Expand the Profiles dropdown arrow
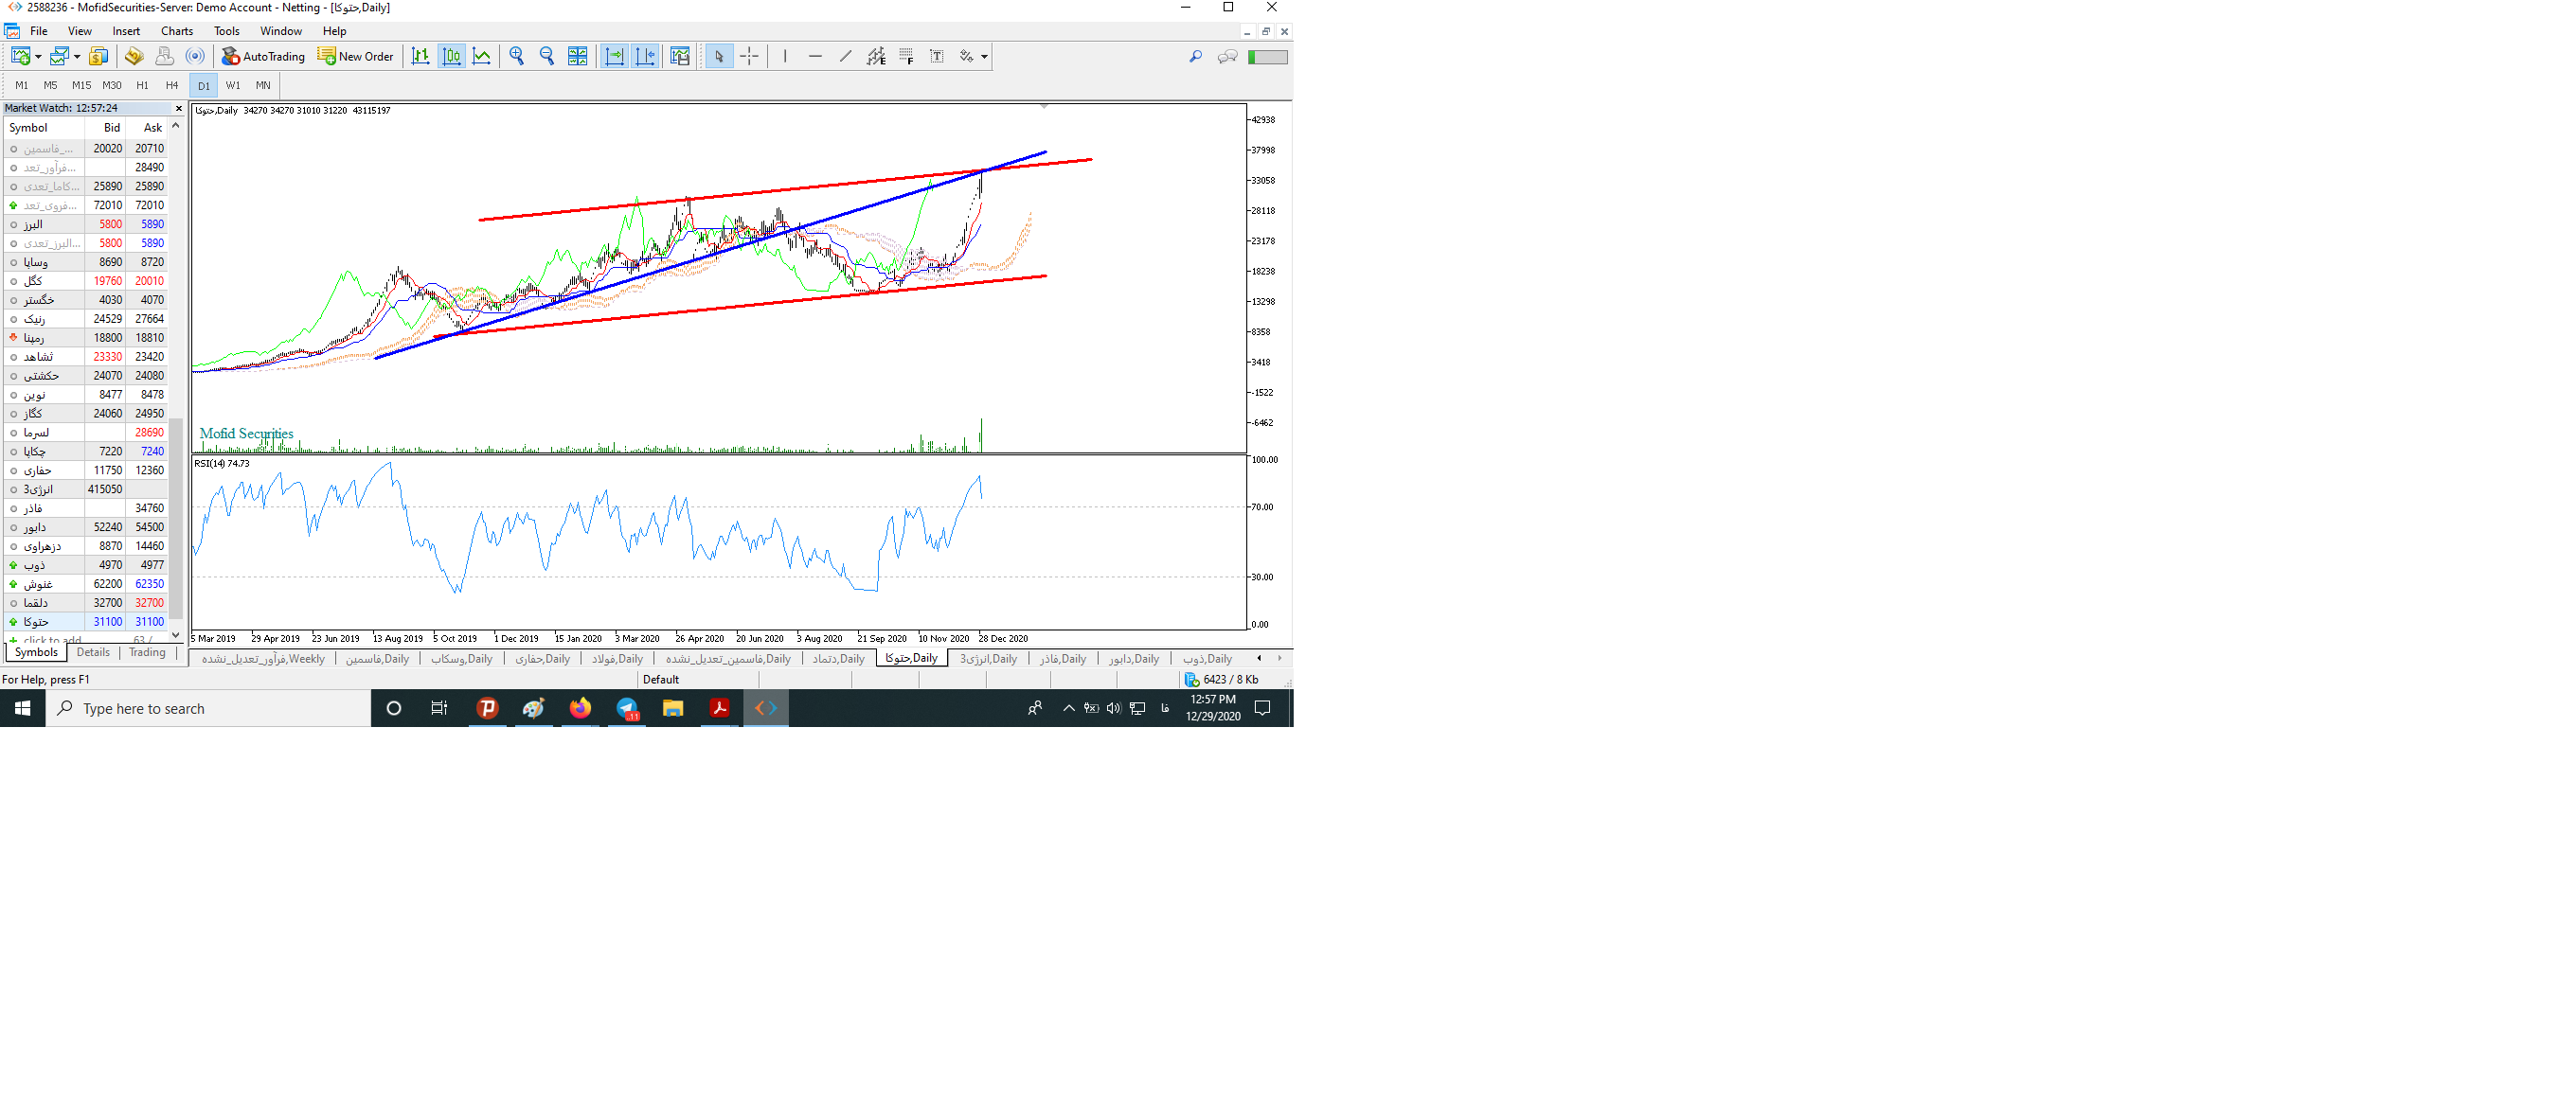The height and width of the screenshot is (1100, 2576). 77,57
